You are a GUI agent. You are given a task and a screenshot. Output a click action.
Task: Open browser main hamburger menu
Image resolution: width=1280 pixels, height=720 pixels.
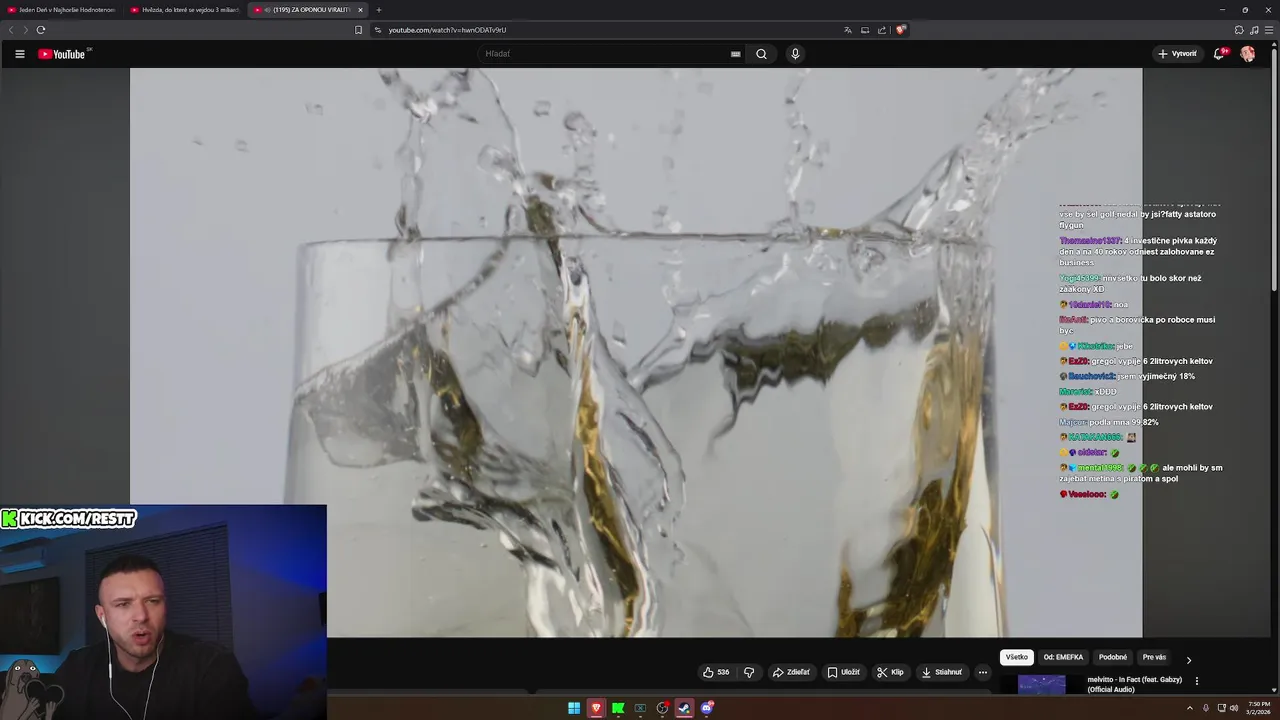[x=1269, y=30]
